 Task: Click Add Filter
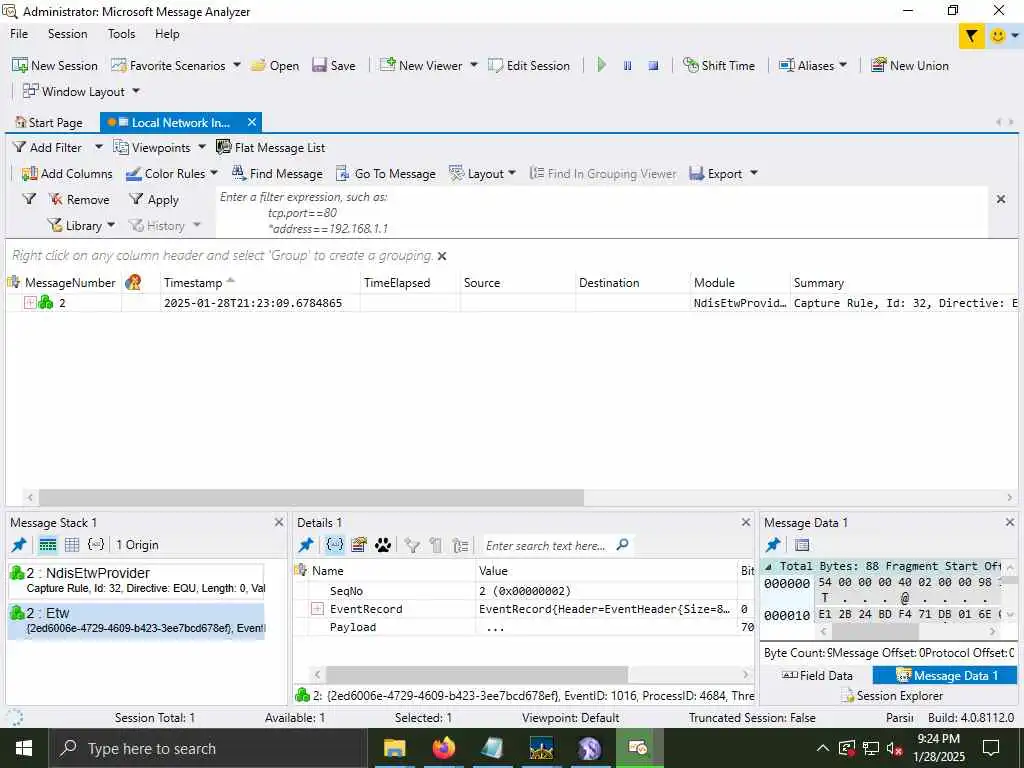coord(48,148)
